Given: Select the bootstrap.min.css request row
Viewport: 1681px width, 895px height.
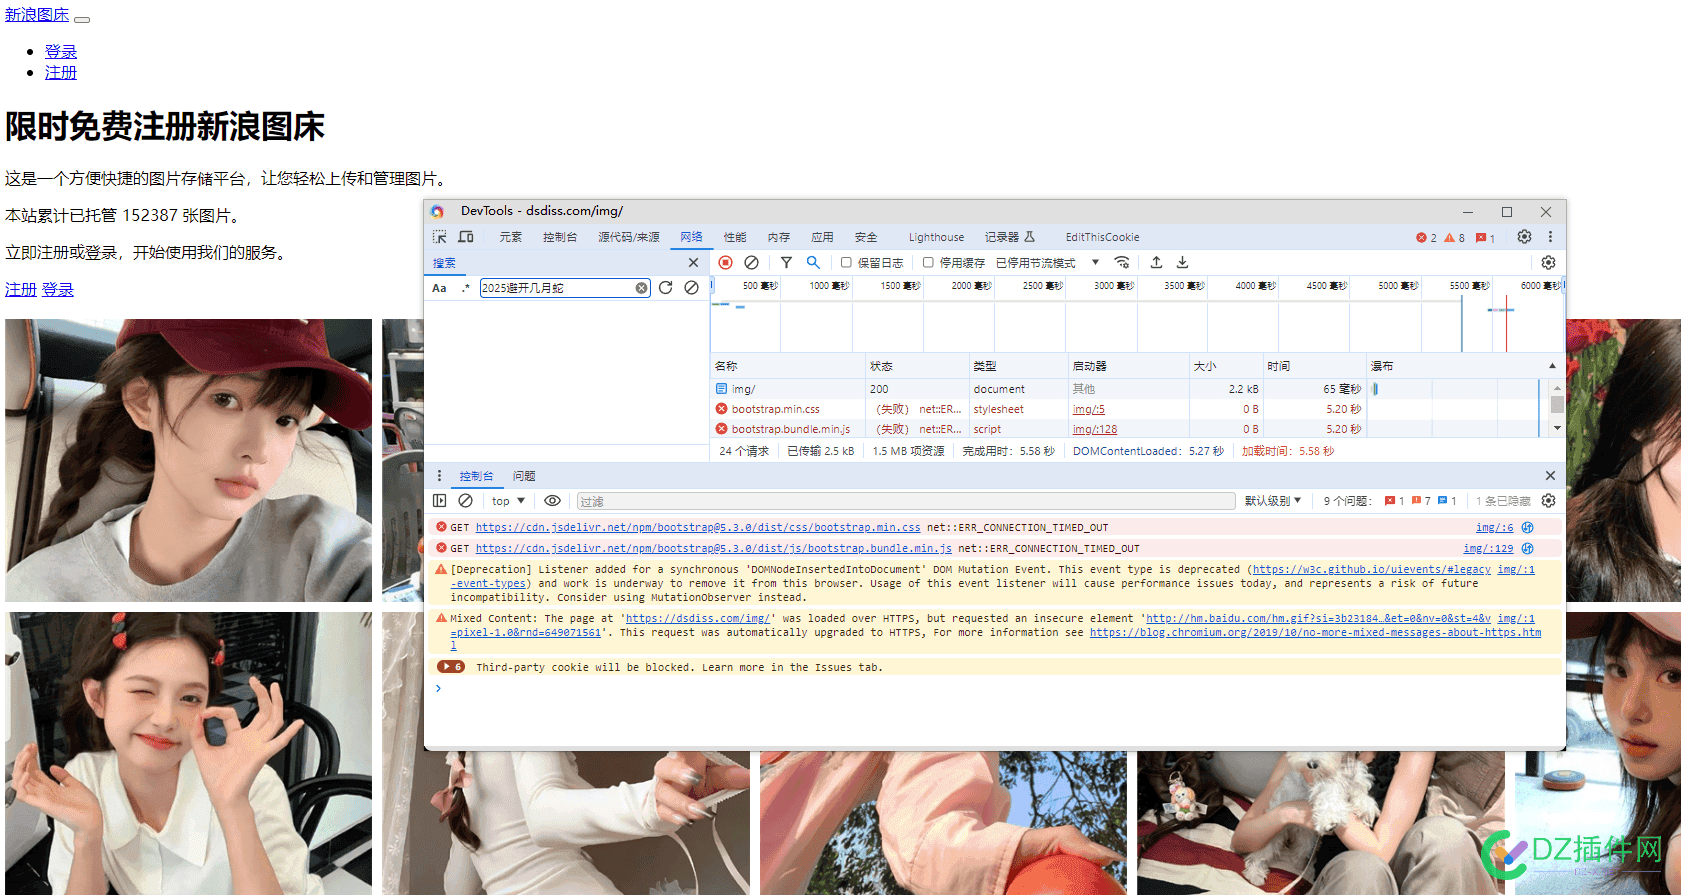Looking at the screenshot, I should (x=1127, y=409).
